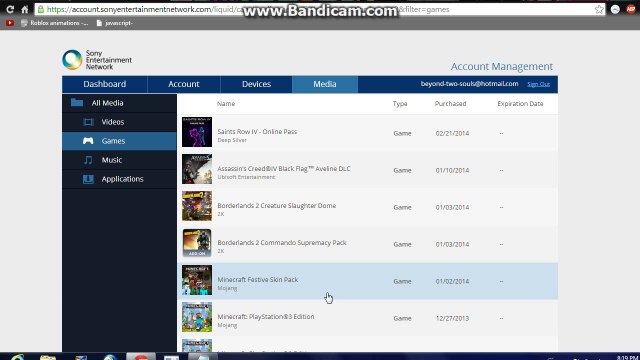640x360 pixels.
Task: Open Borderlands 2 Creature Slaughter Dome thumbnail
Action: 197,206
